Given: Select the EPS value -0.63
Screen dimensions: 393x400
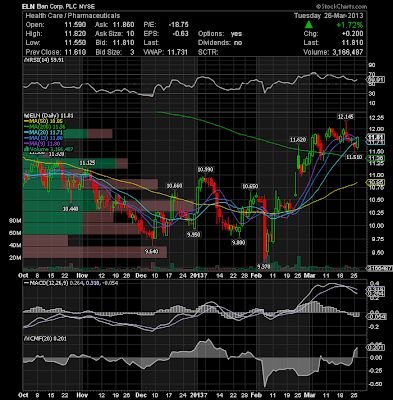Looking at the screenshot, I should point(180,34).
